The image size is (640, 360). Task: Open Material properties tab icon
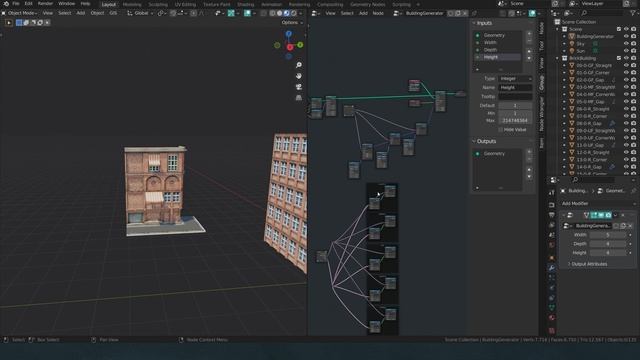[552, 318]
